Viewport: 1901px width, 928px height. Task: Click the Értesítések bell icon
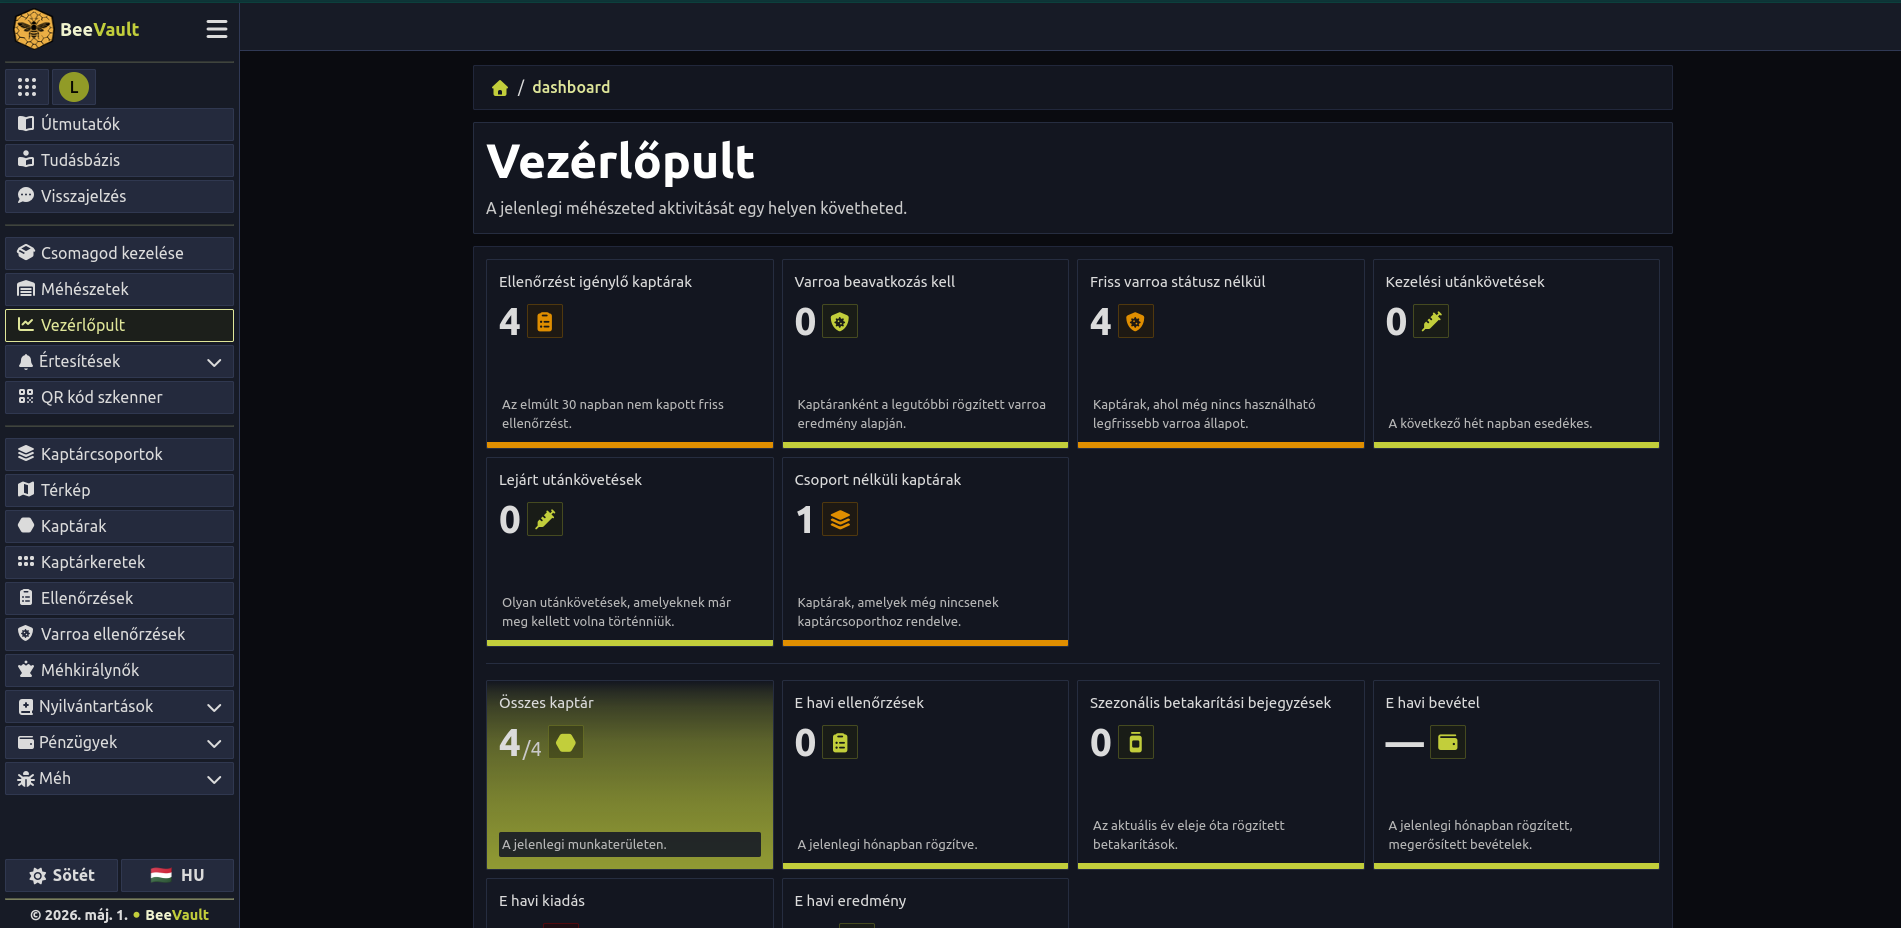coord(26,361)
